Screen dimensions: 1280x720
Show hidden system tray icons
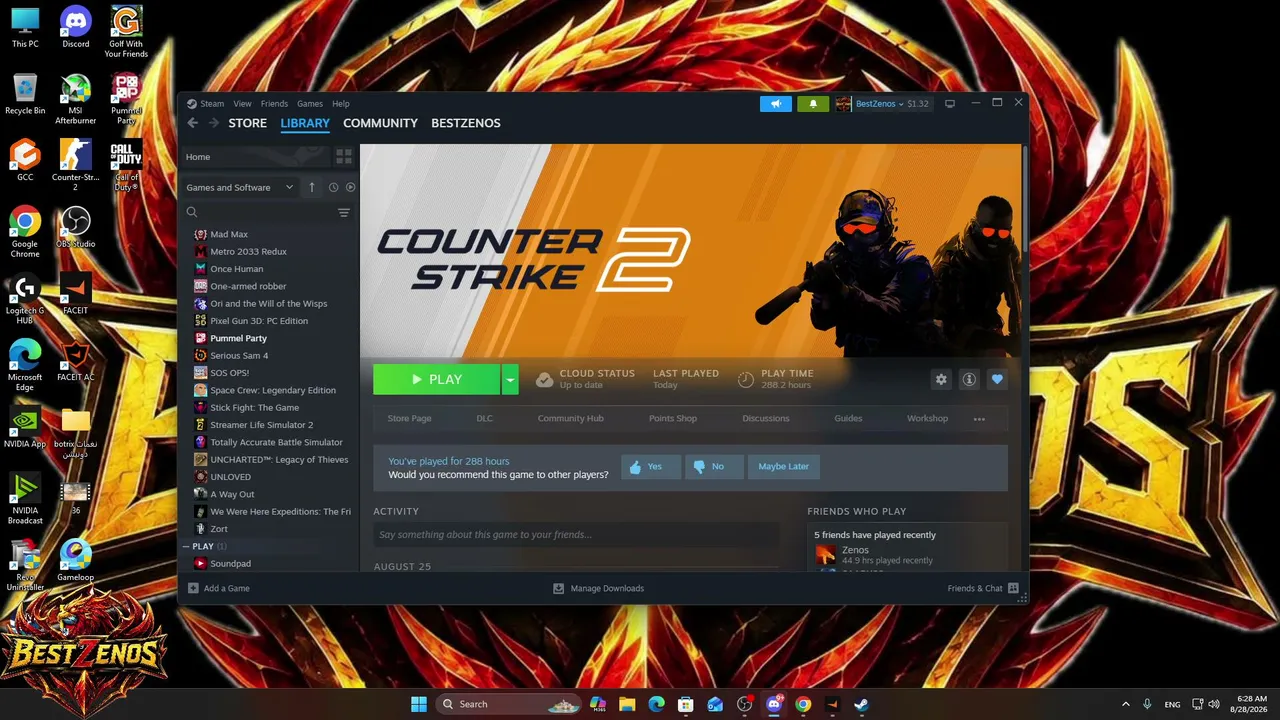click(1125, 704)
